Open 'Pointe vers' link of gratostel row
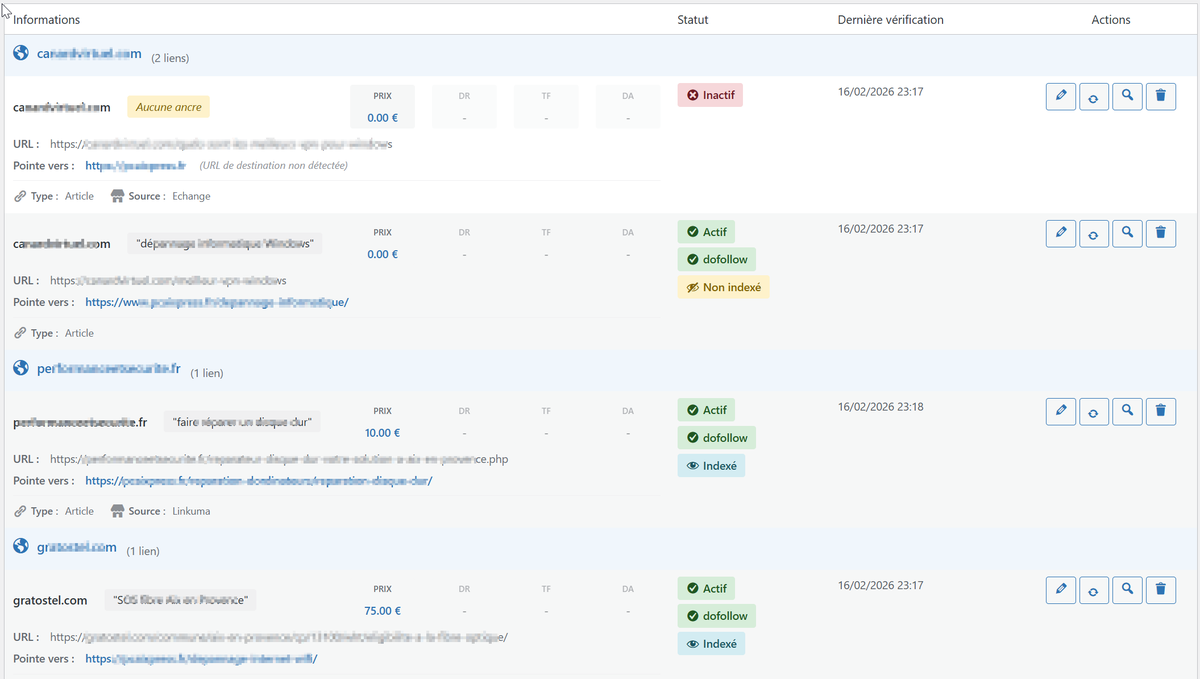This screenshot has height=679, width=1200. (x=201, y=658)
